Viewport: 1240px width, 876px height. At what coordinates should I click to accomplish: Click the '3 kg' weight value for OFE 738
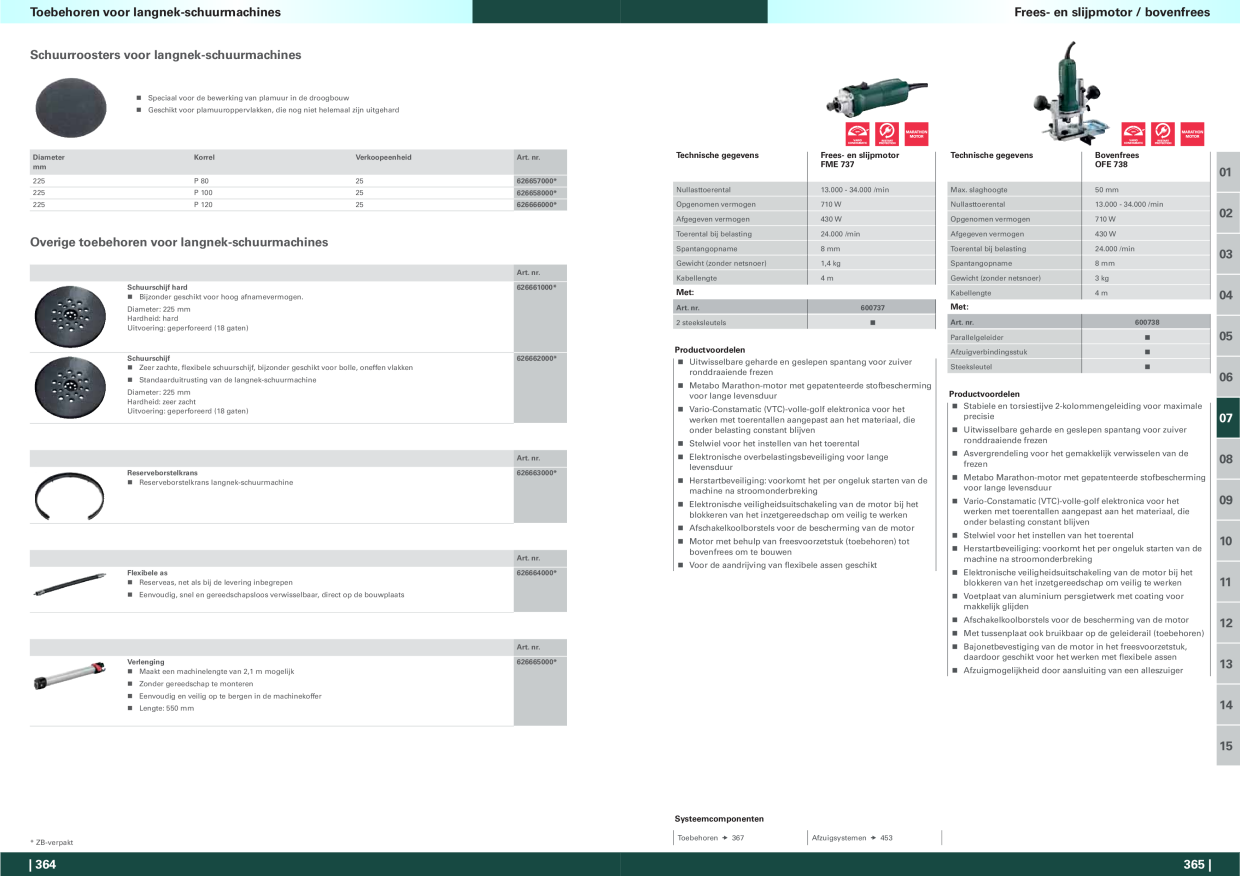[1103, 278]
